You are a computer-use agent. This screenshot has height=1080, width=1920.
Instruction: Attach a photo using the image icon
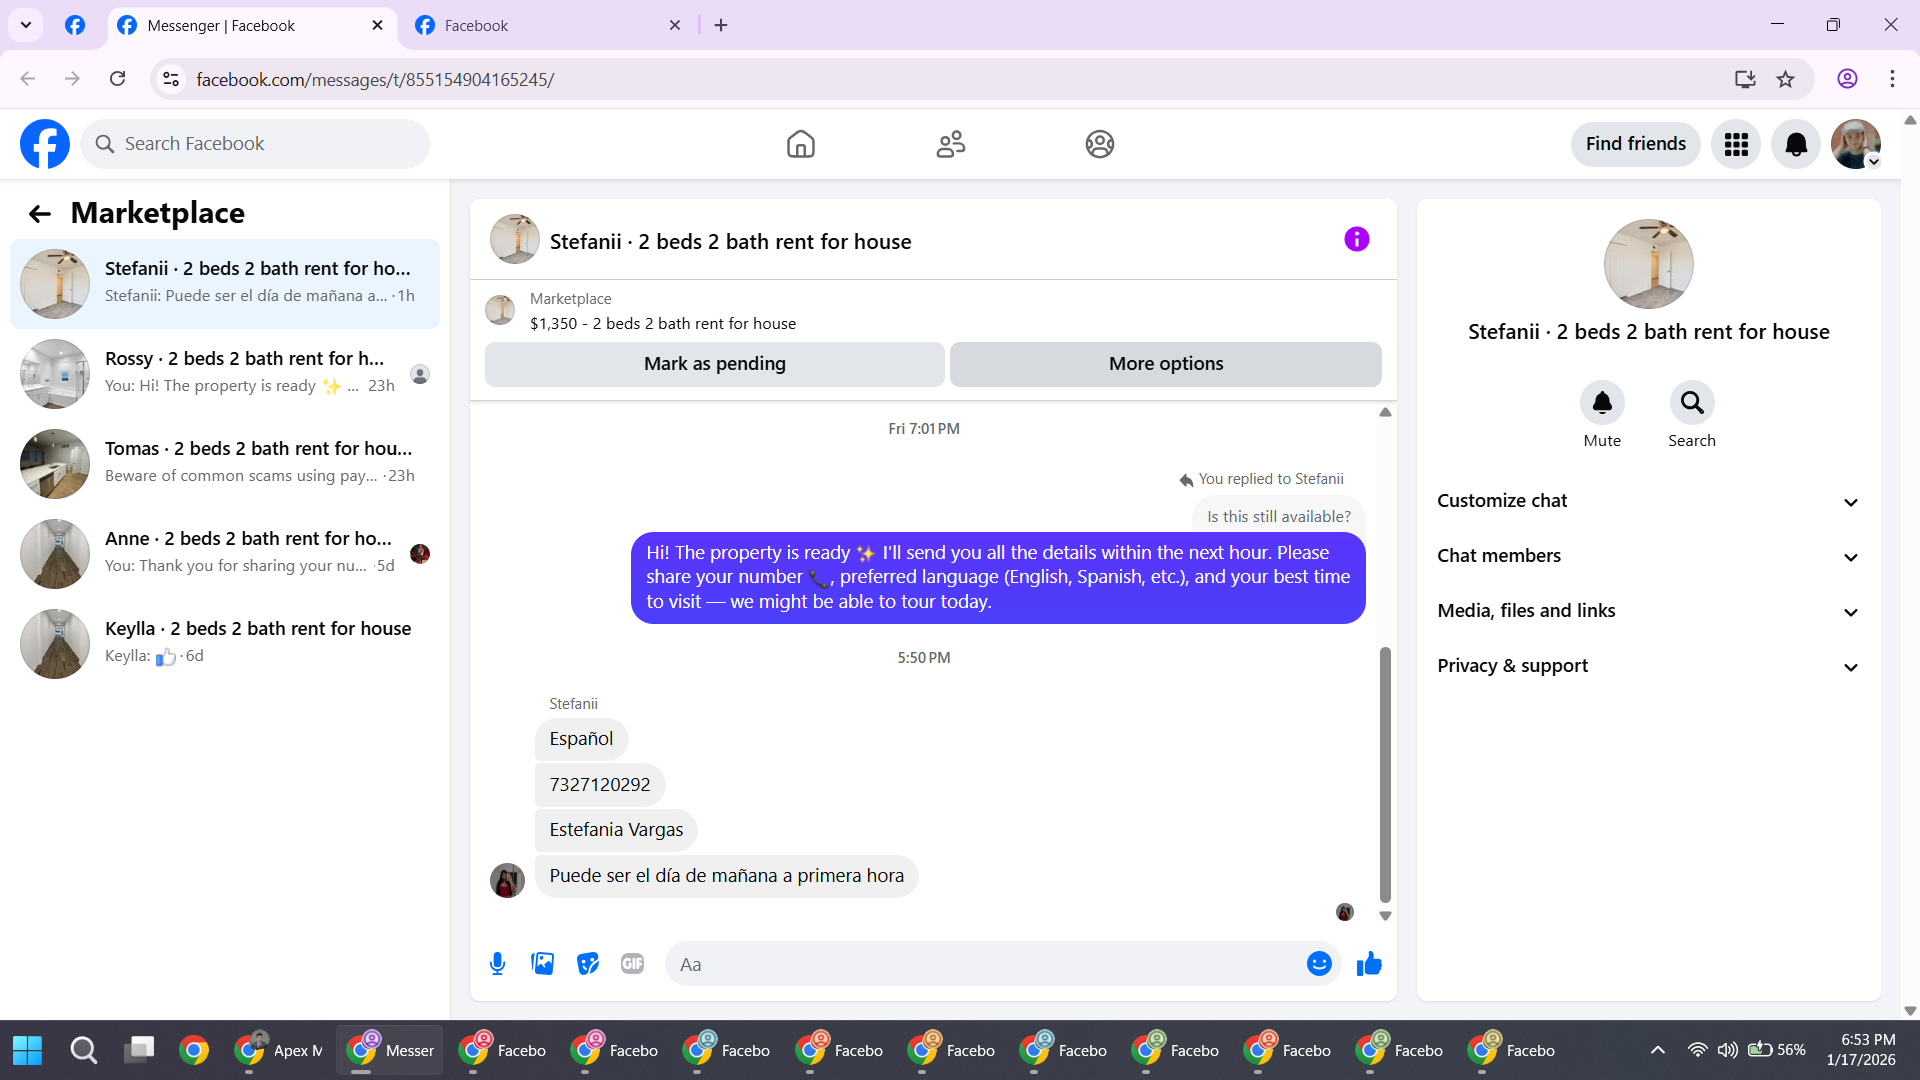coord(542,964)
